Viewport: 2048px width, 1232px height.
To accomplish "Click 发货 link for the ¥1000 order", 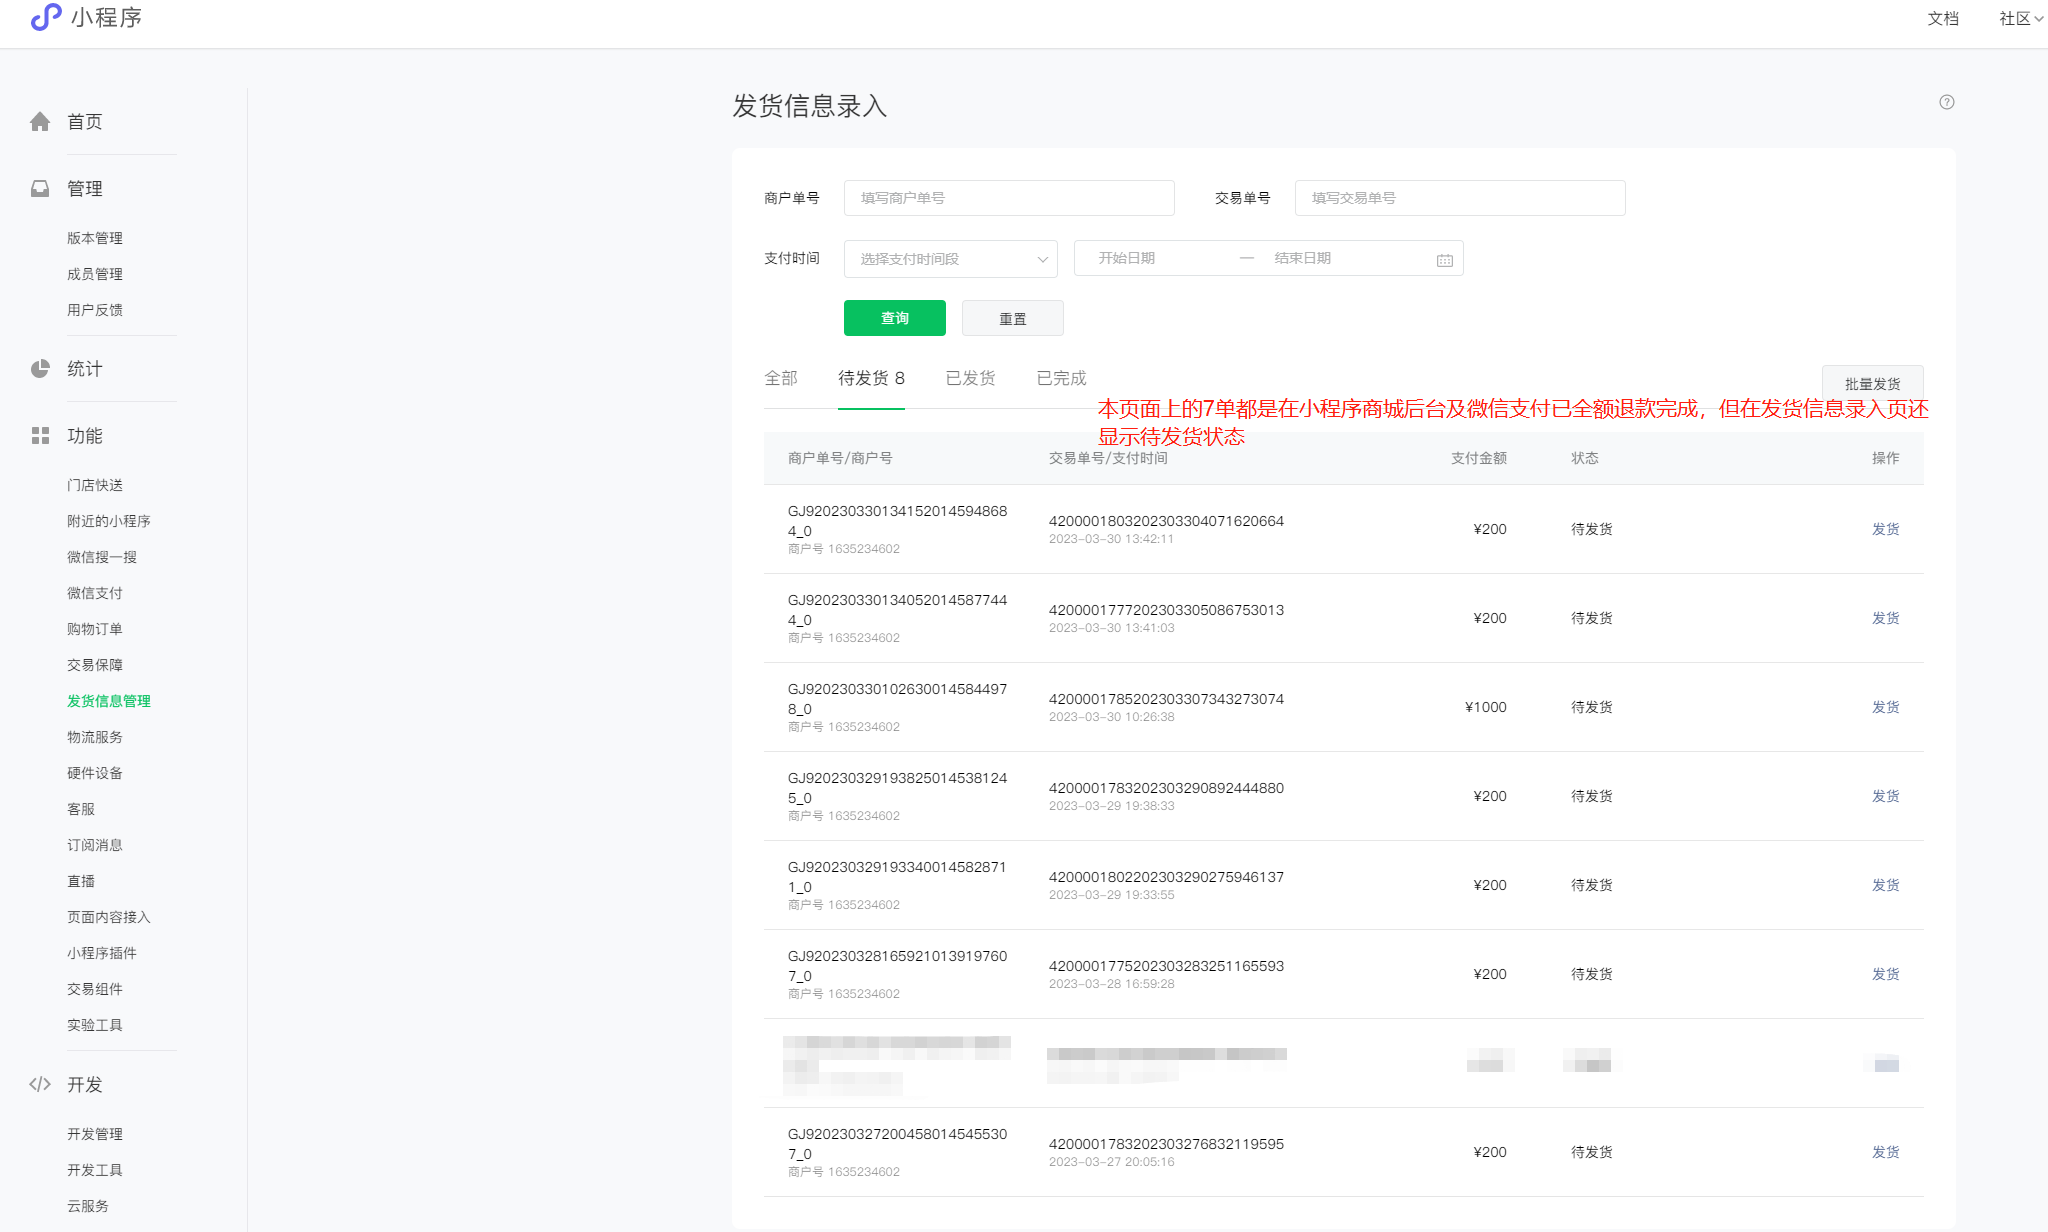I will point(1885,707).
